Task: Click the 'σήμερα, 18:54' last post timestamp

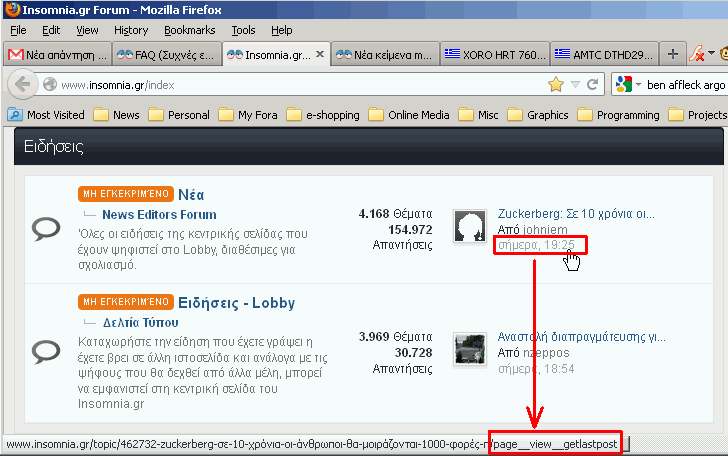Action: 536,369
